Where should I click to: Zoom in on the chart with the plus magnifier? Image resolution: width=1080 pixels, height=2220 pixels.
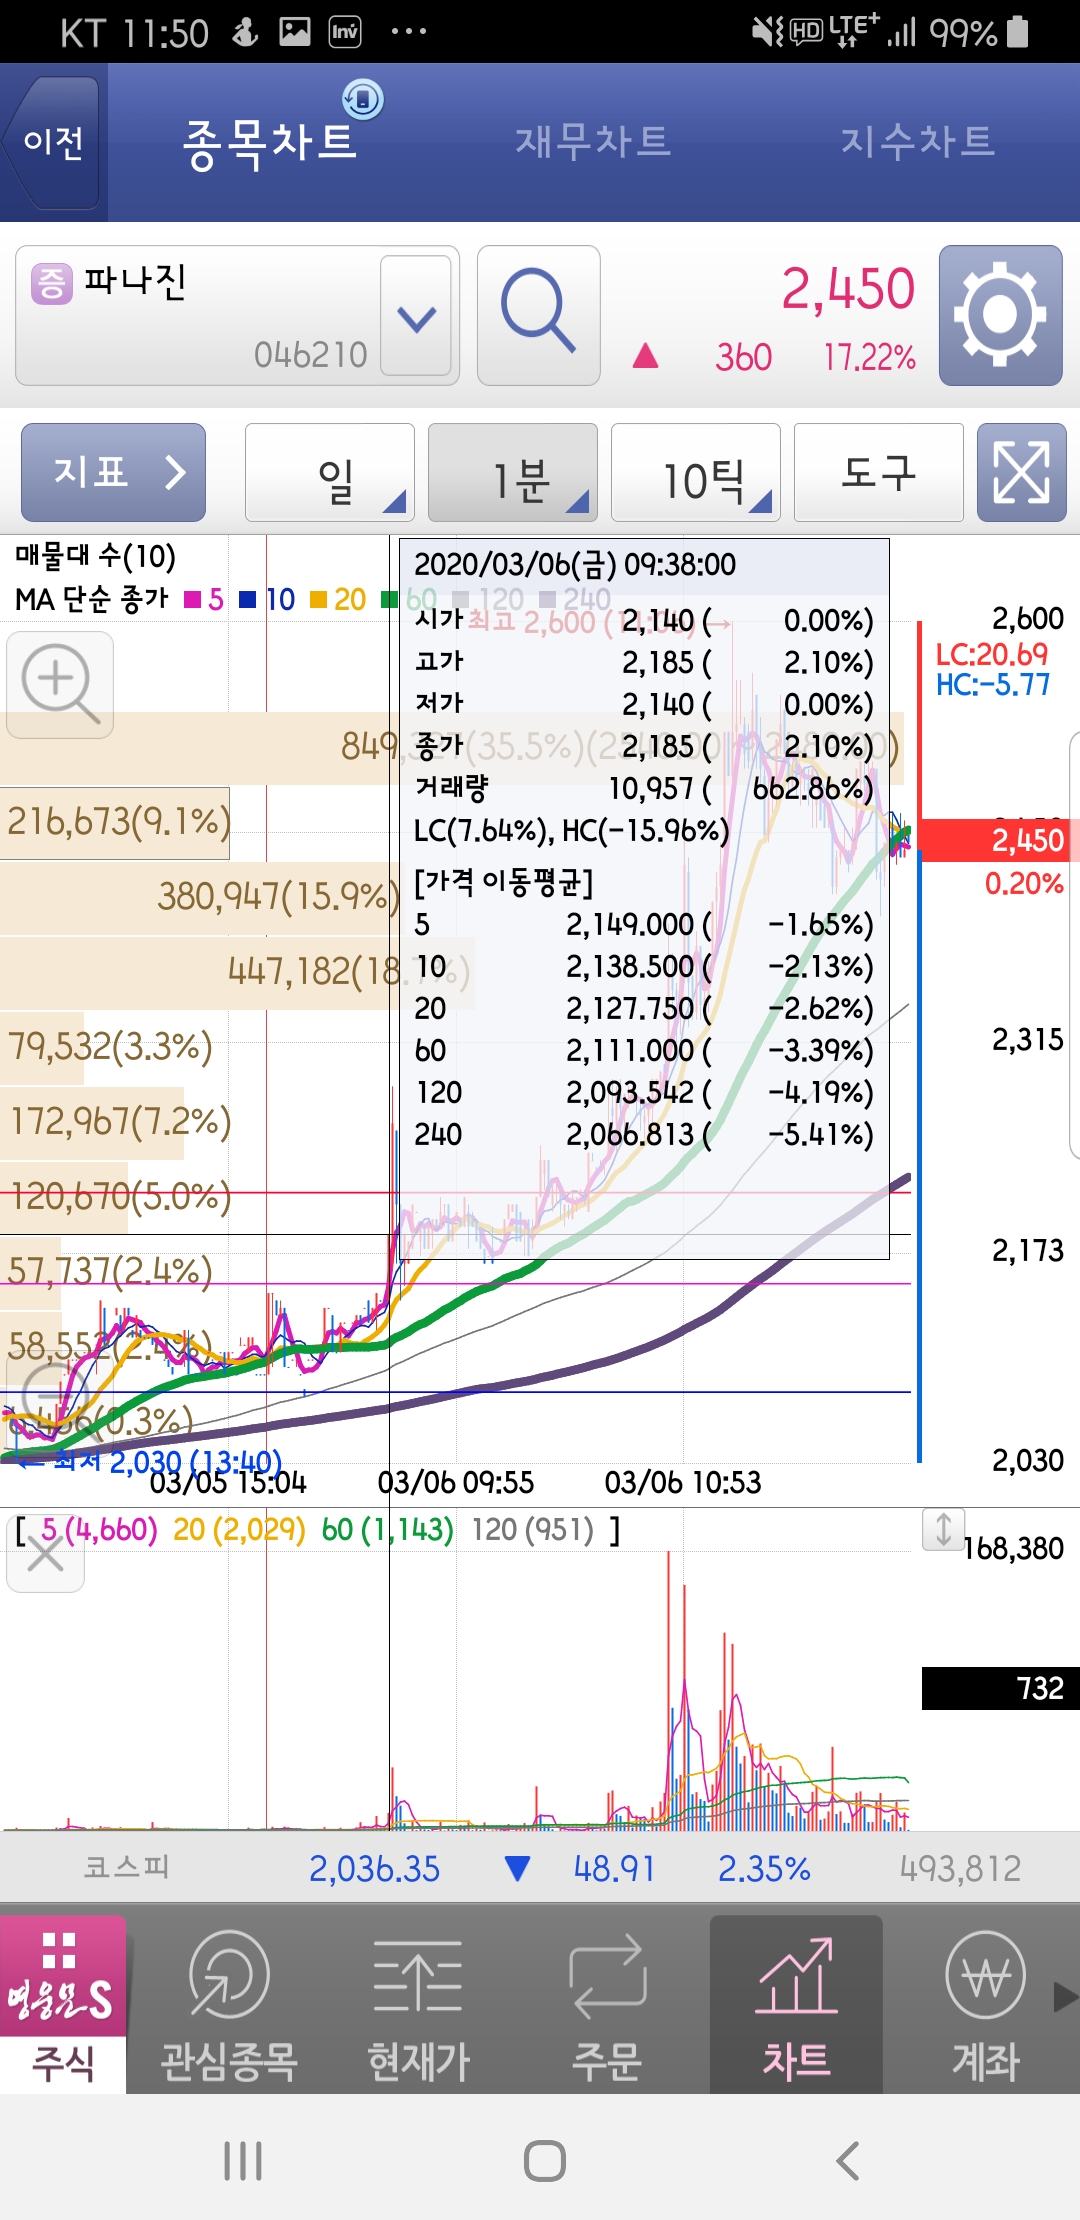click(x=60, y=685)
